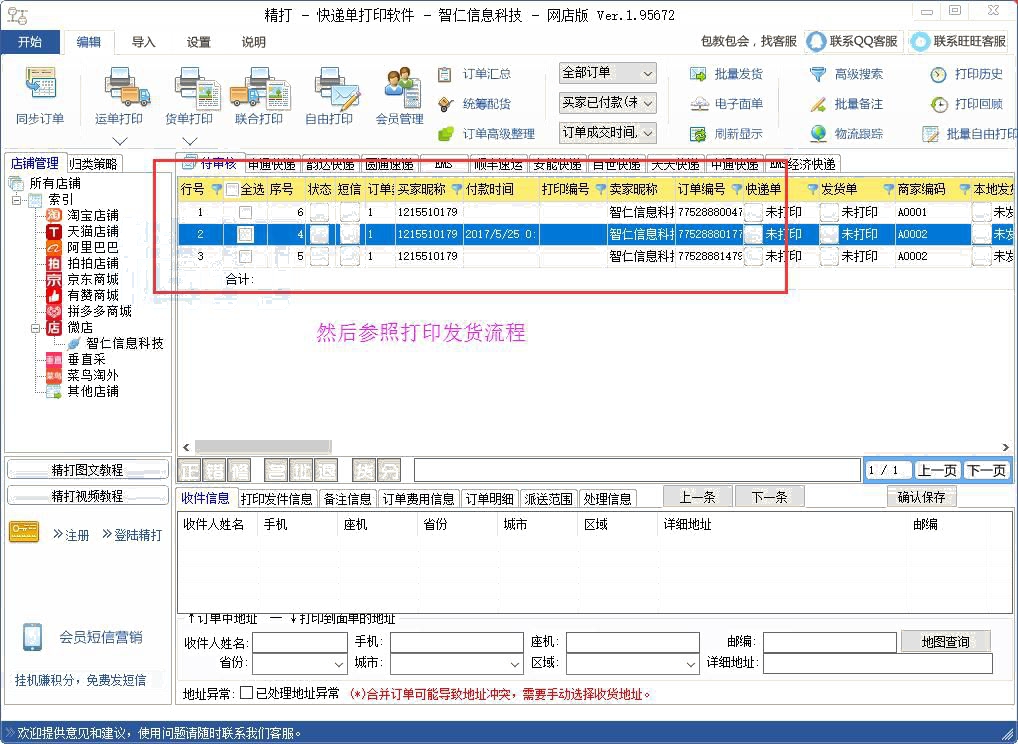The image size is (1018, 744).
Task: Open 会员管理 member management
Action: click(x=399, y=88)
